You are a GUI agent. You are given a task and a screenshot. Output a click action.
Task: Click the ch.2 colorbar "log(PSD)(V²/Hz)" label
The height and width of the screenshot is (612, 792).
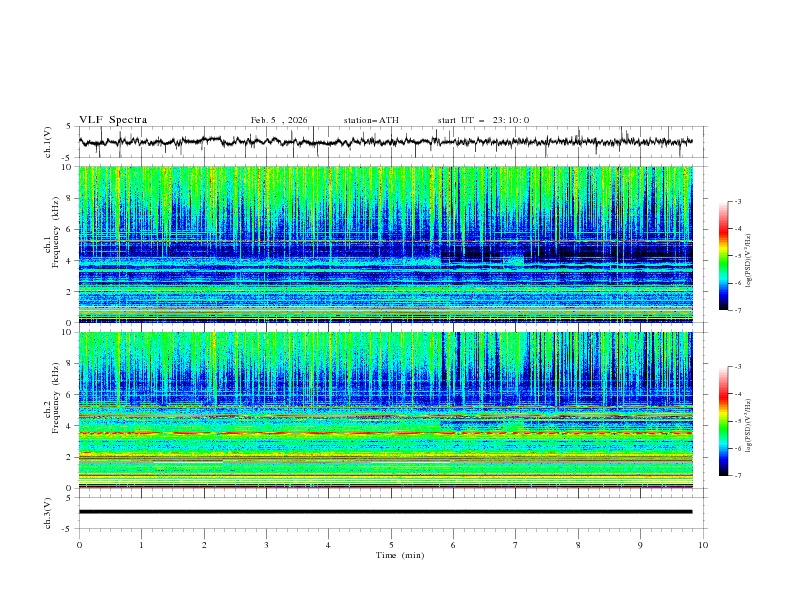click(x=749, y=426)
